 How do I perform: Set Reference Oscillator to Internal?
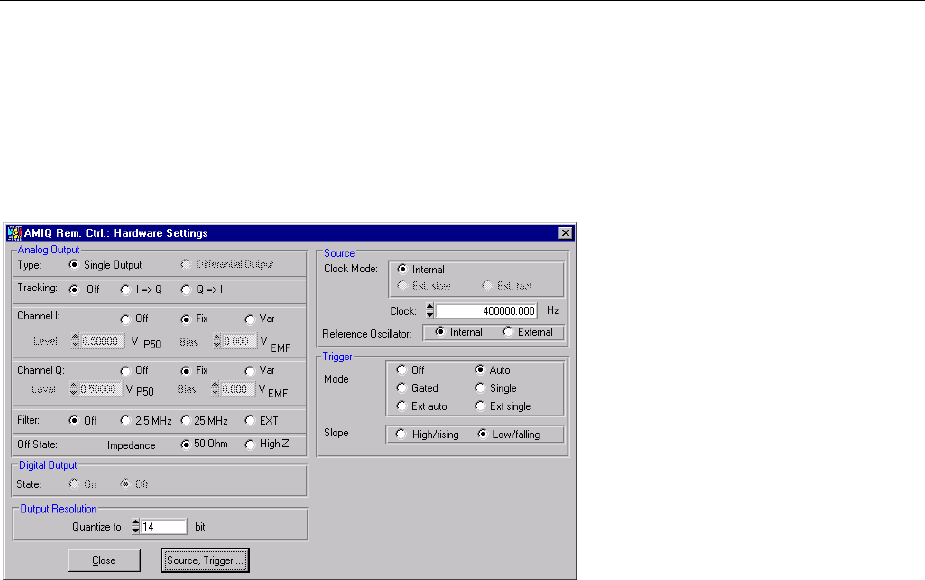440,333
